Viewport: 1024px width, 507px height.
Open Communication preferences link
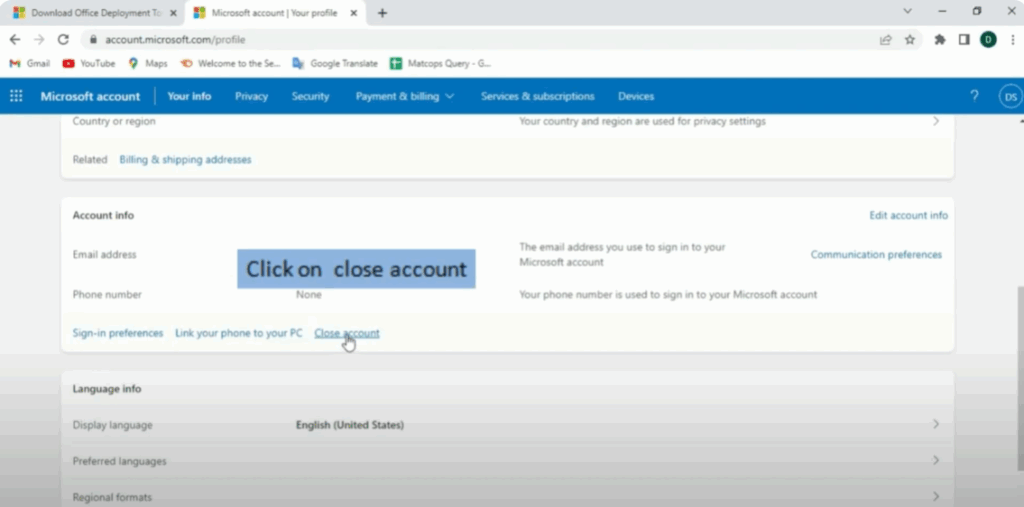[x=876, y=254]
